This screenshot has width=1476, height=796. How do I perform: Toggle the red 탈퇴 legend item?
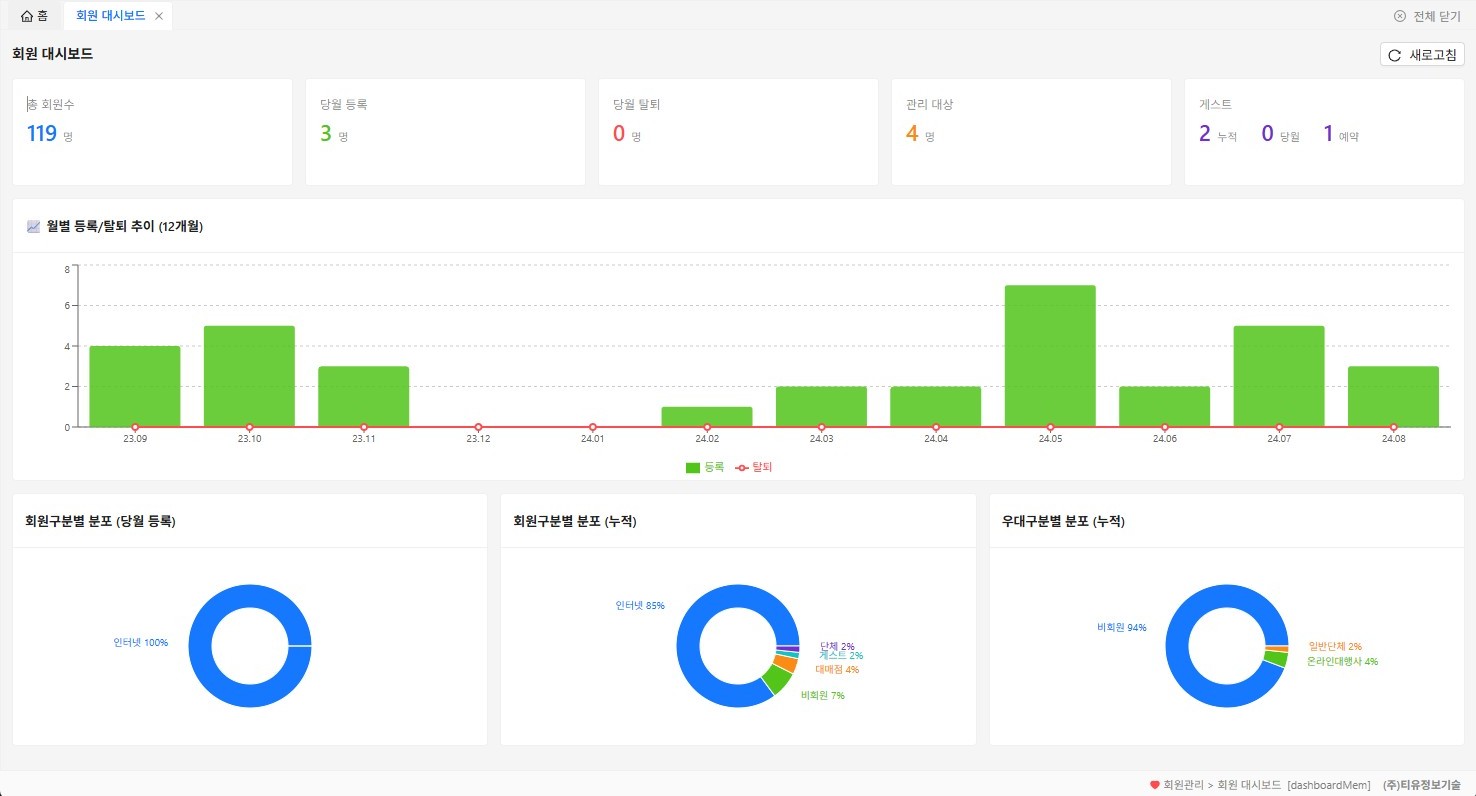pos(754,467)
